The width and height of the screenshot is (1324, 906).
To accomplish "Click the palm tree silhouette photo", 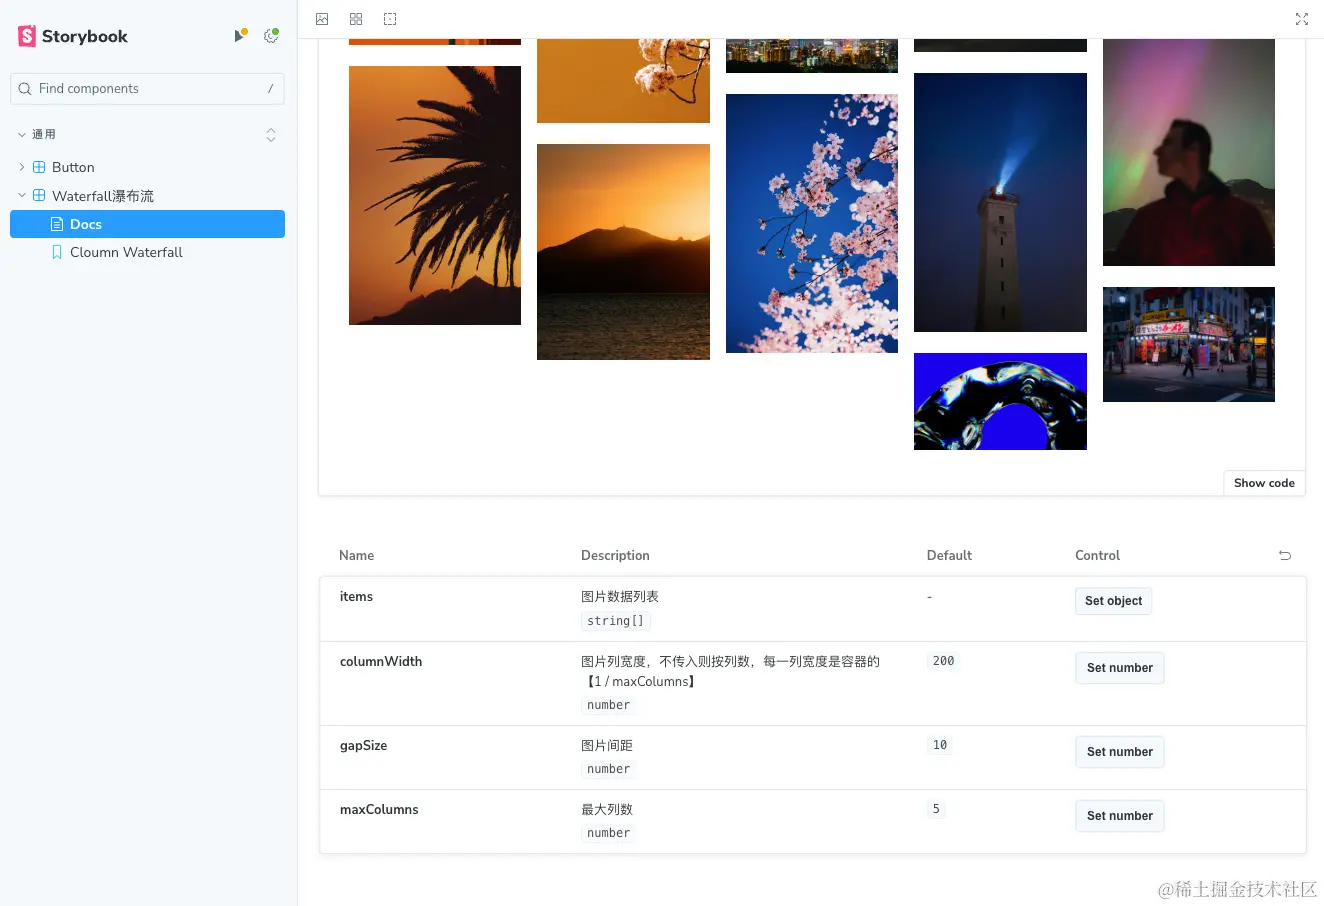I will 435,195.
